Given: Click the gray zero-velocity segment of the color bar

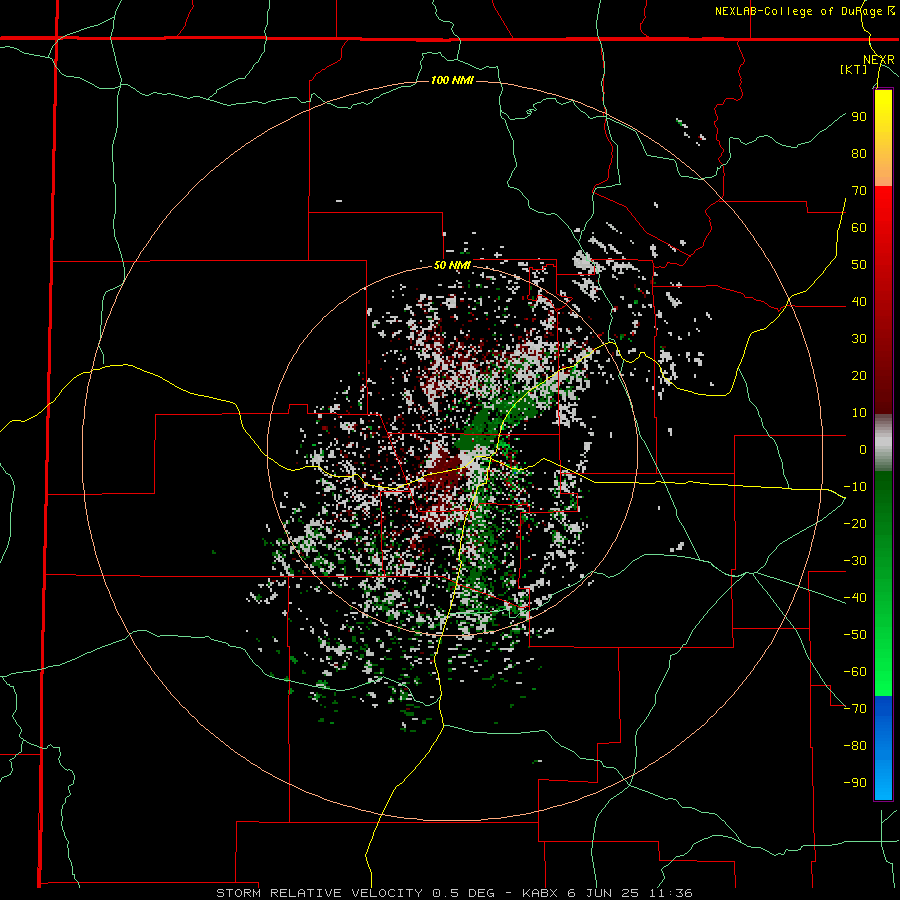Looking at the screenshot, I should 883,443.
